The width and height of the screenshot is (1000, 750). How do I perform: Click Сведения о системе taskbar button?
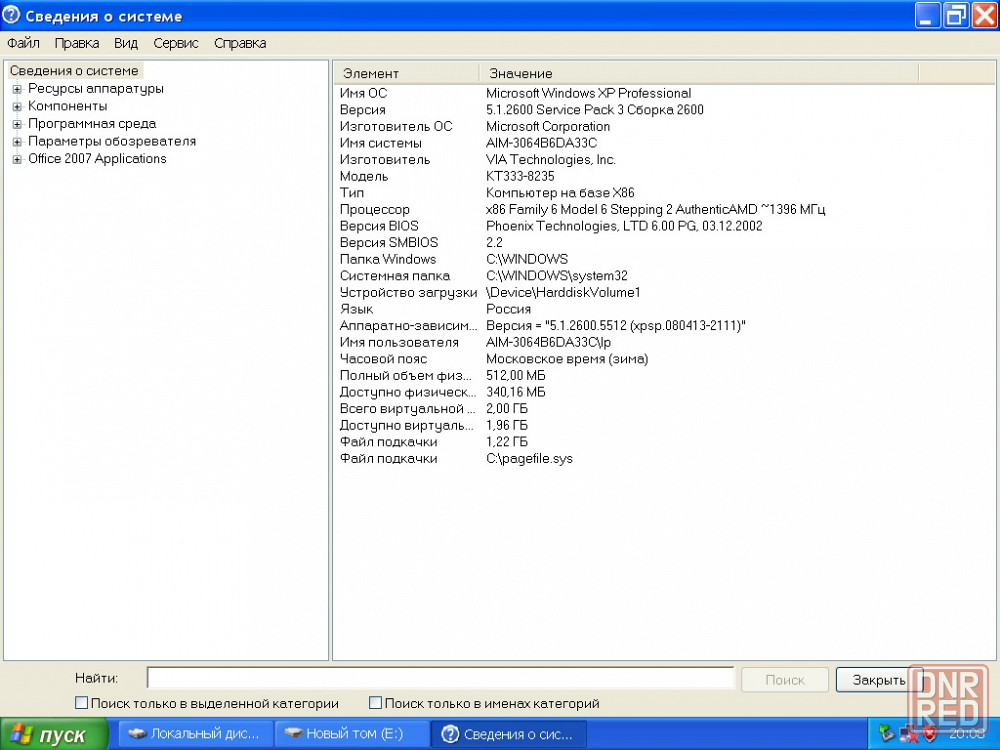click(508, 734)
